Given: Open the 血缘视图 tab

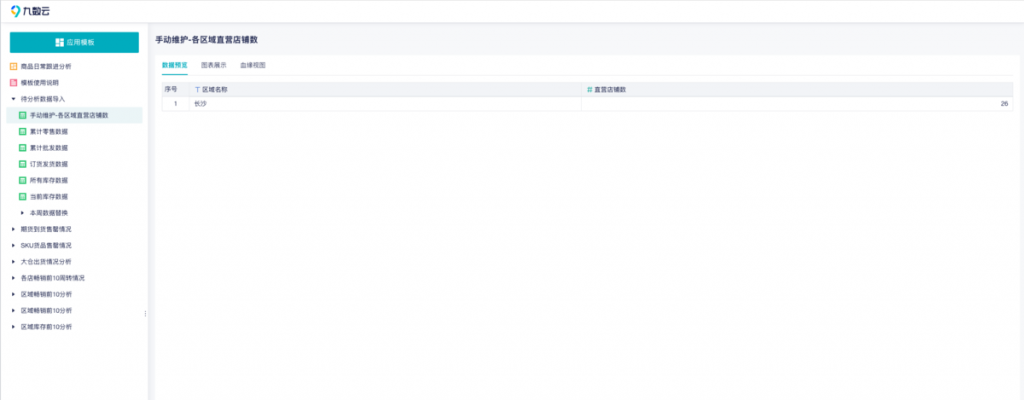Looking at the screenshot, I should (x=252, y=64).
